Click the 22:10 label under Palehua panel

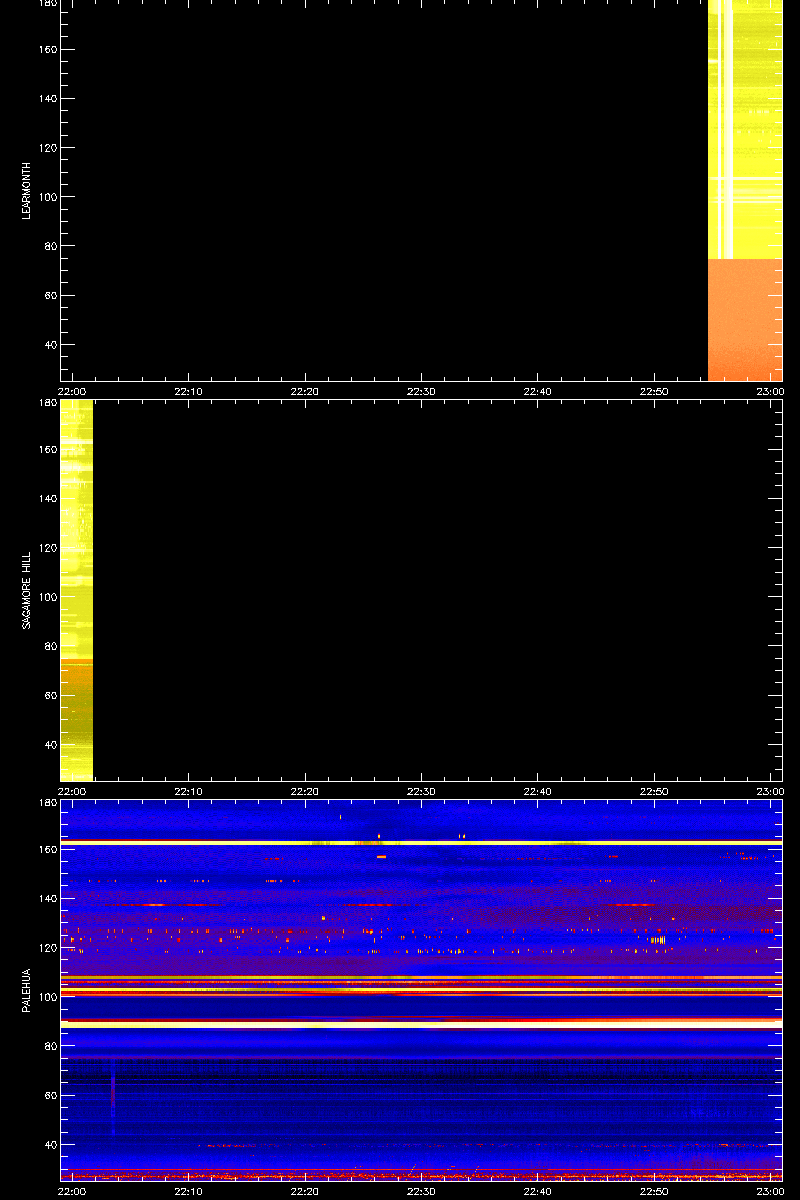(189, 1192)
